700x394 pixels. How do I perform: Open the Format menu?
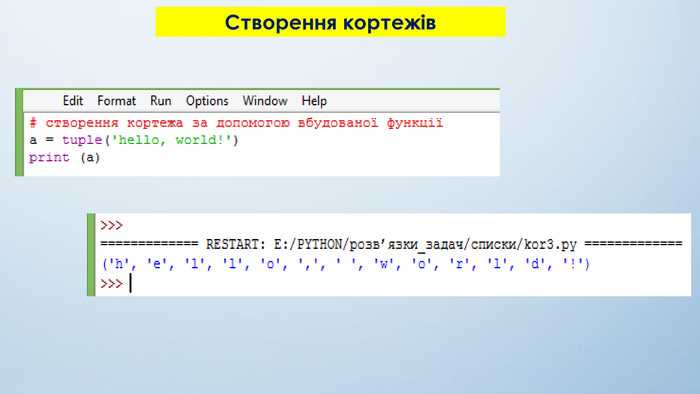pos(117,101)
